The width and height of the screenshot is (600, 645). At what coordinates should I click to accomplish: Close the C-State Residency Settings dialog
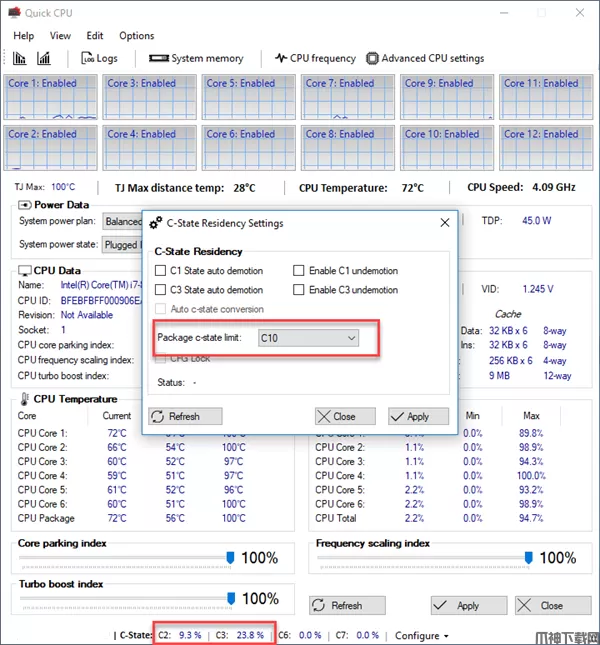coord(444,223)
